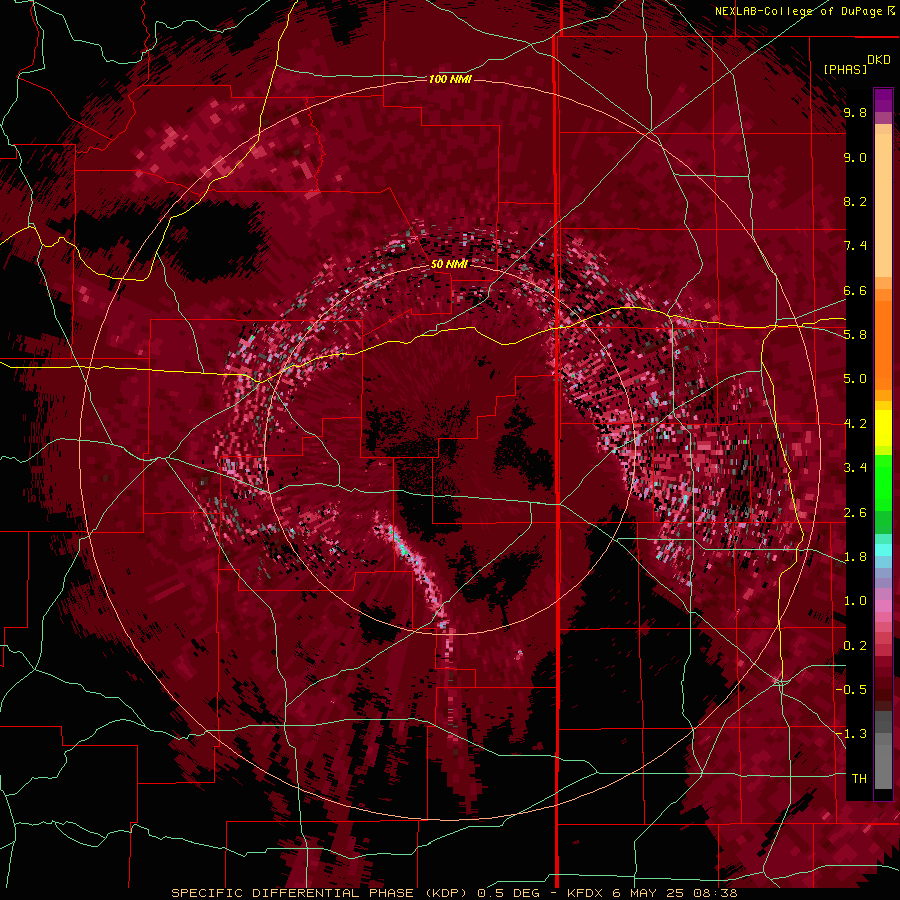Viewport: 900px width, 900px height.
Task: Click the KFDX radar site identifier
Action: point(585,893)
